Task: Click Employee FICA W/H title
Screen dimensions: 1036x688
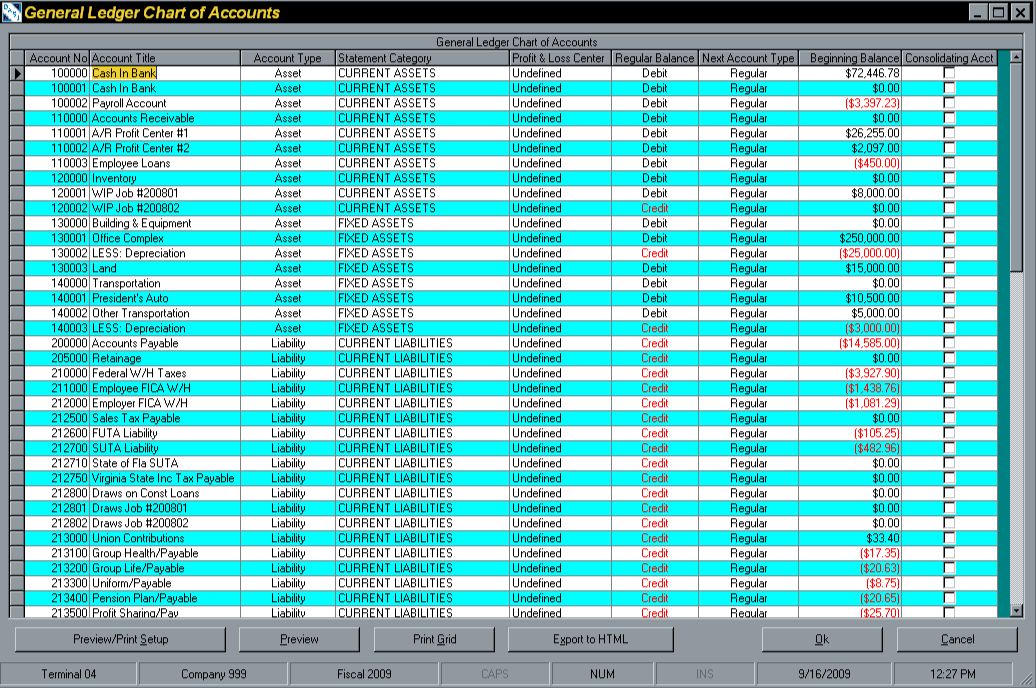Action: [165, 388]
